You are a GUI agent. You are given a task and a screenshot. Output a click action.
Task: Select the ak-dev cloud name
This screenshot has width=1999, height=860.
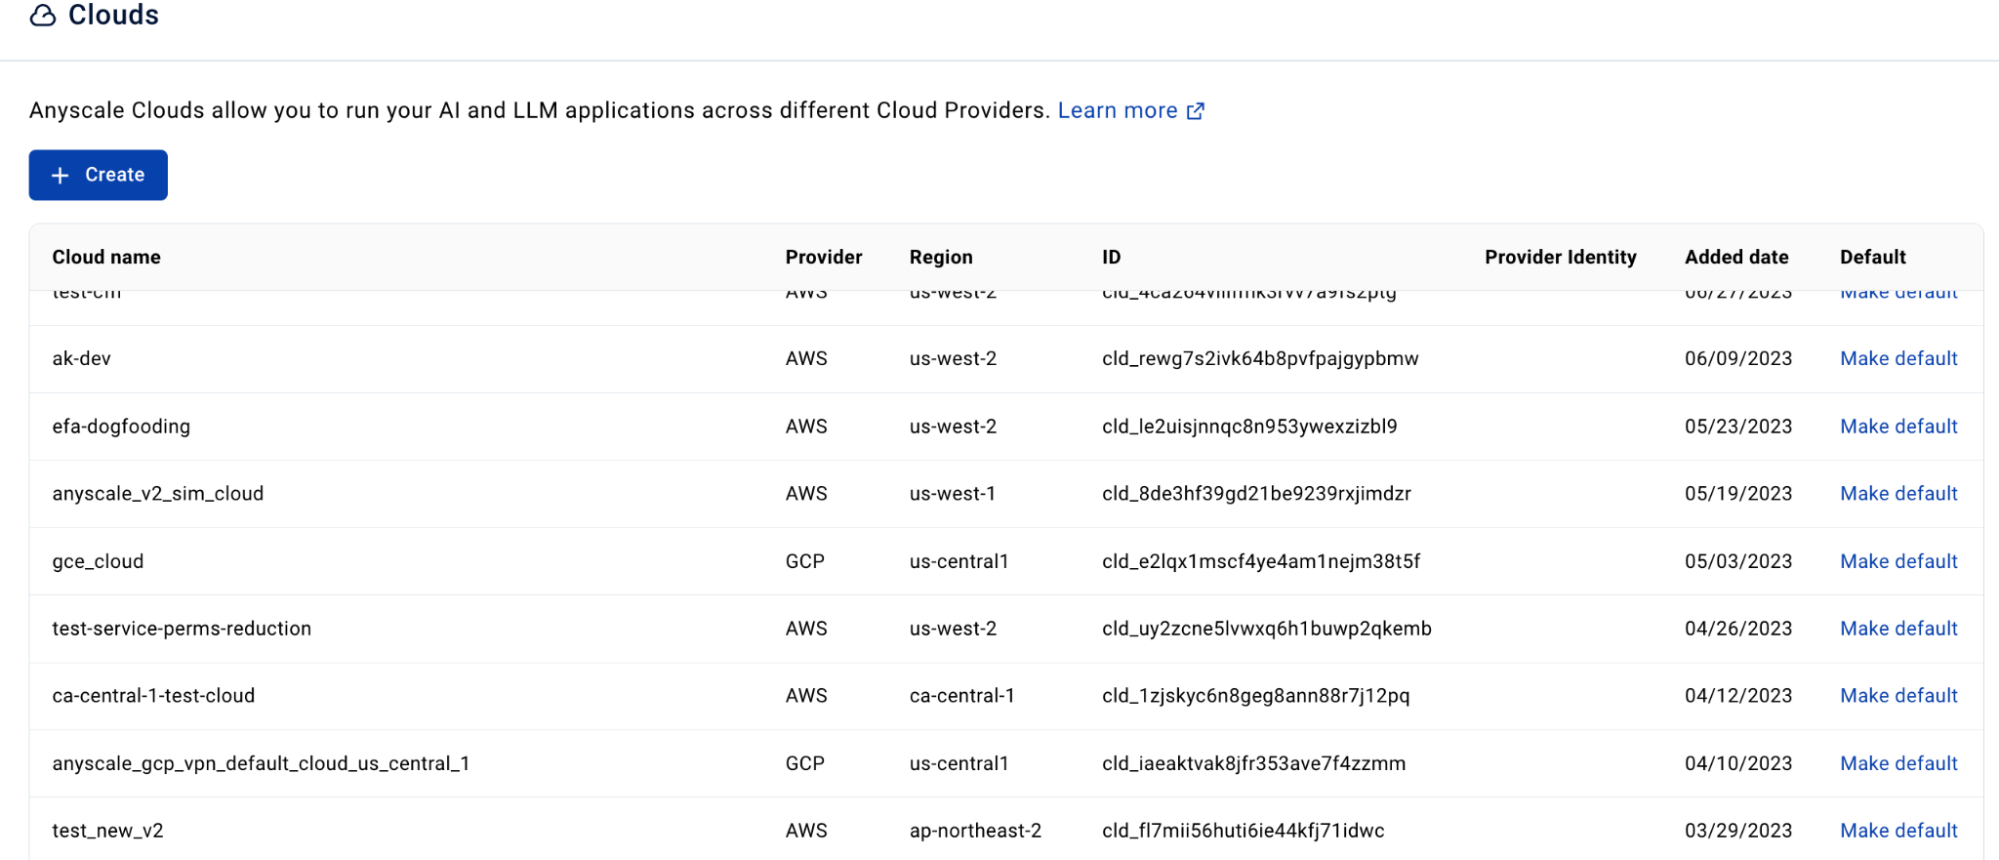81,358
